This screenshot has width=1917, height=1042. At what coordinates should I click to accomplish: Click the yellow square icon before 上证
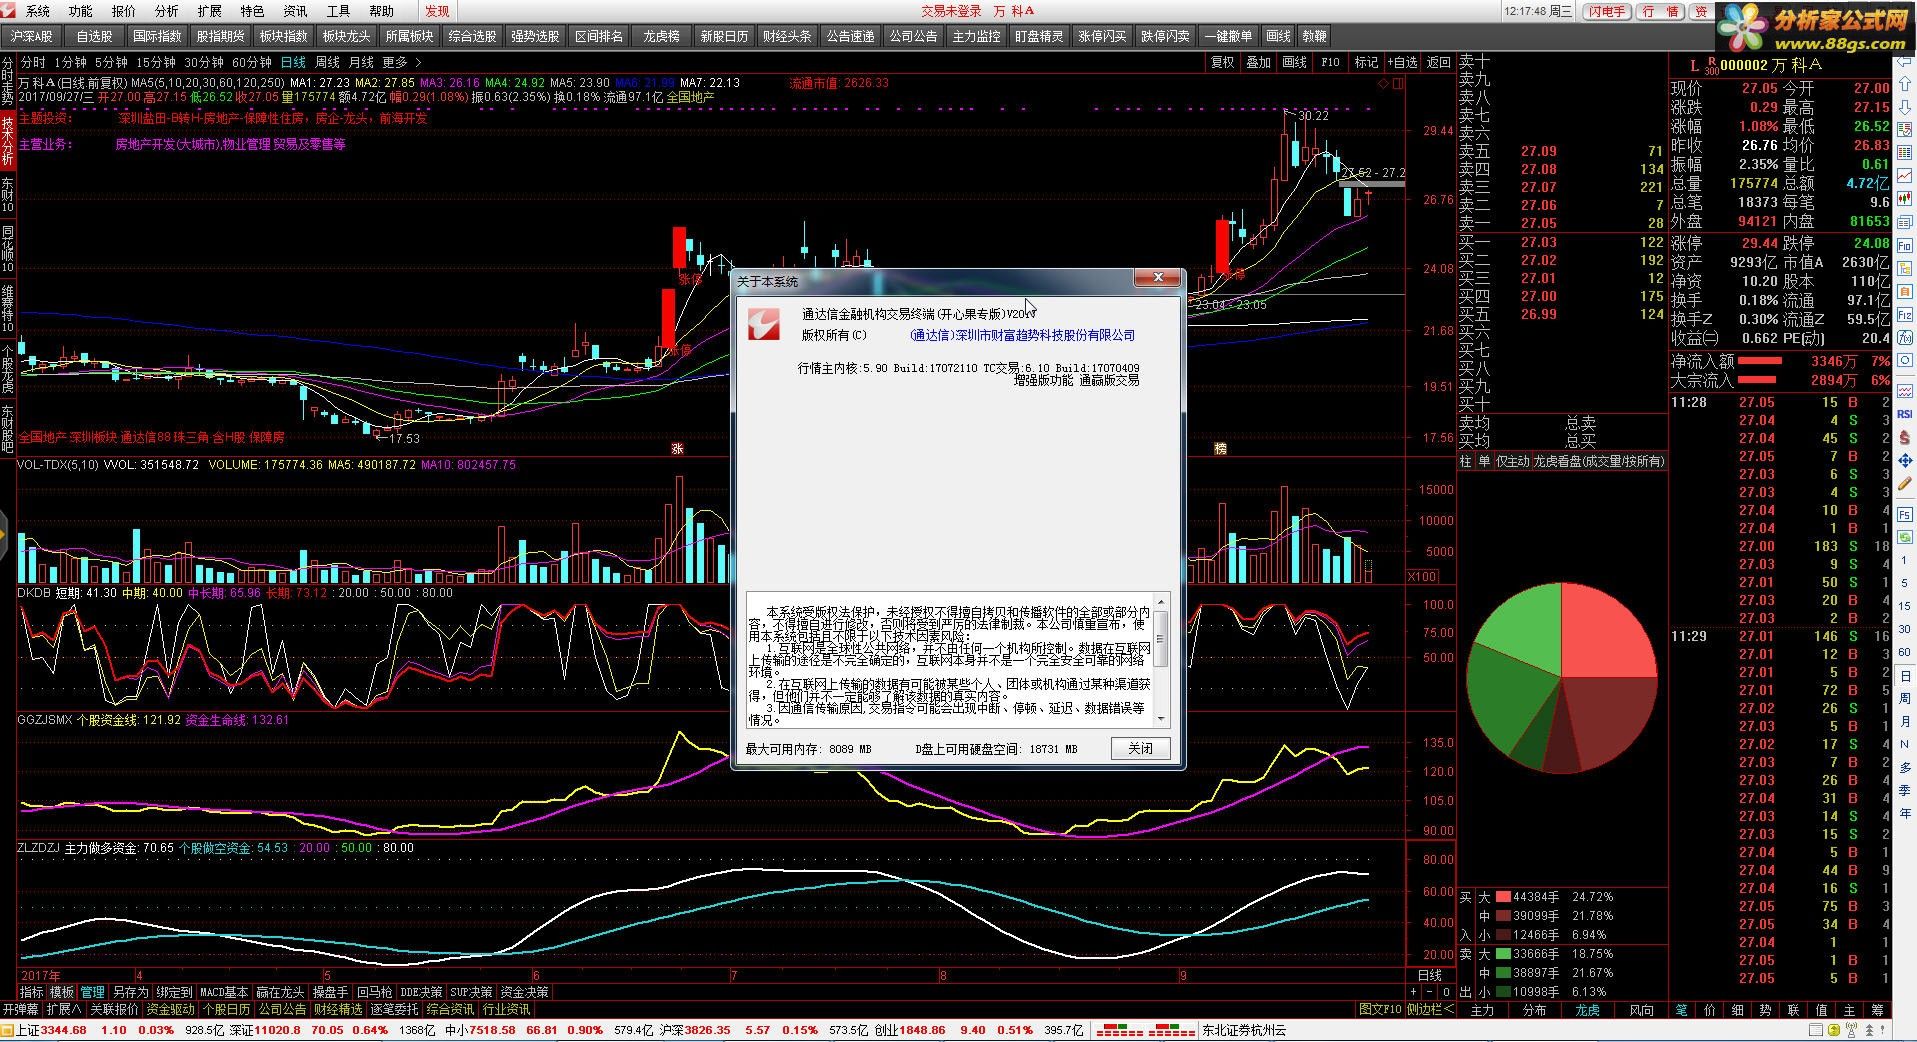9,1030
